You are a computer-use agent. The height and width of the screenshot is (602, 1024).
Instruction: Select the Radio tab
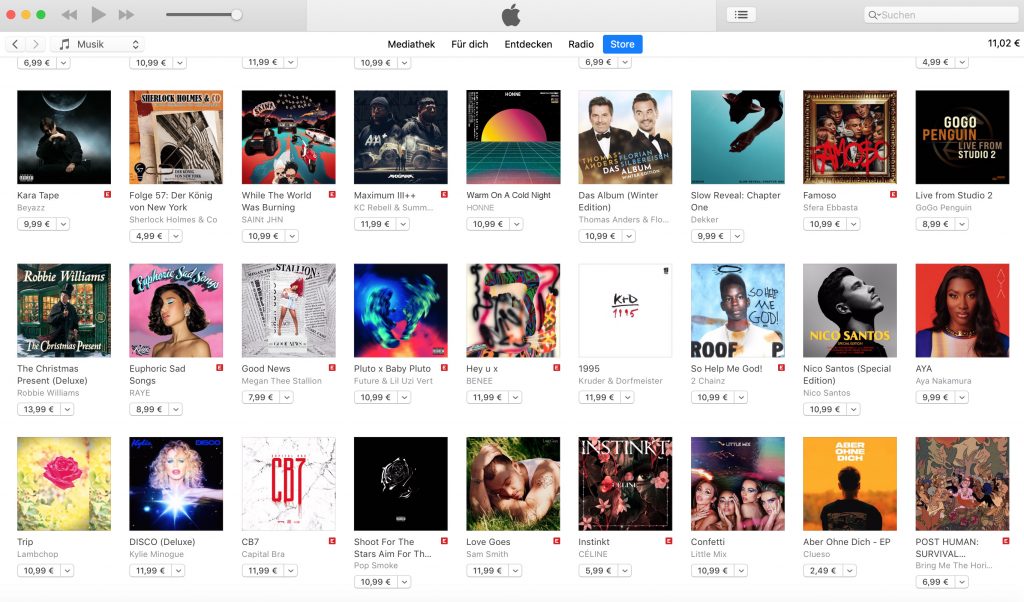tap(581, 44)
